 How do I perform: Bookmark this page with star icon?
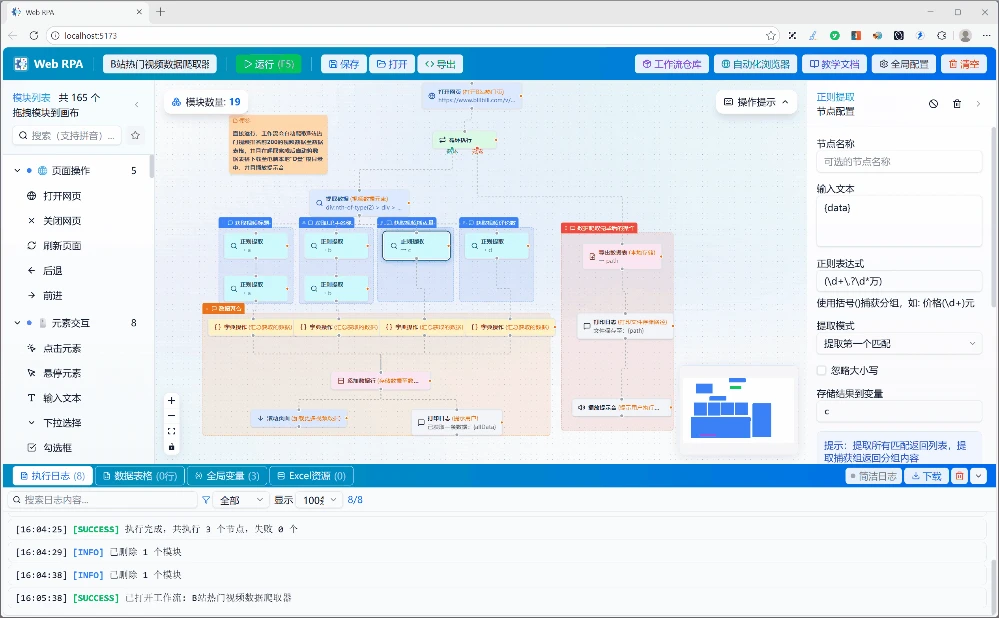771,36
